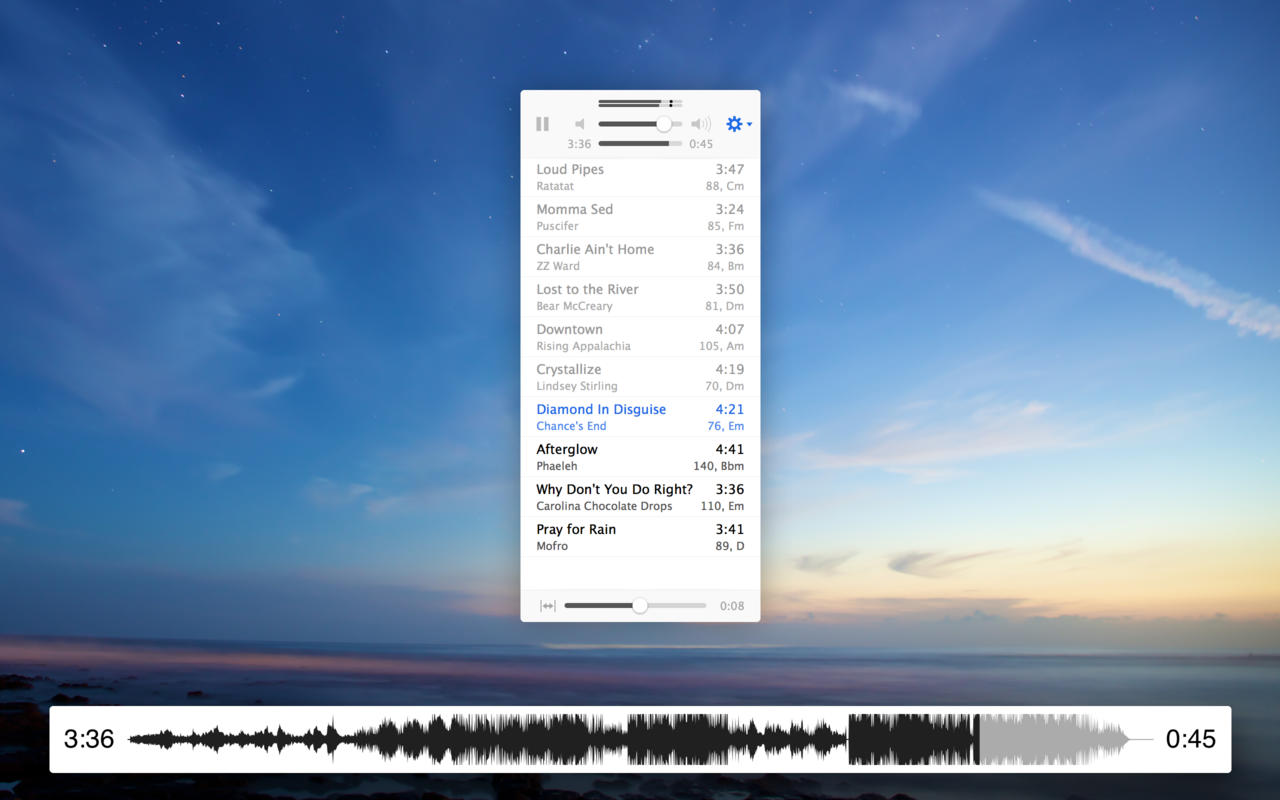Open the blue gear settings menu
Image resolution: width=1280 pixels, height=800 pixels.
click(x=737, y=124)
